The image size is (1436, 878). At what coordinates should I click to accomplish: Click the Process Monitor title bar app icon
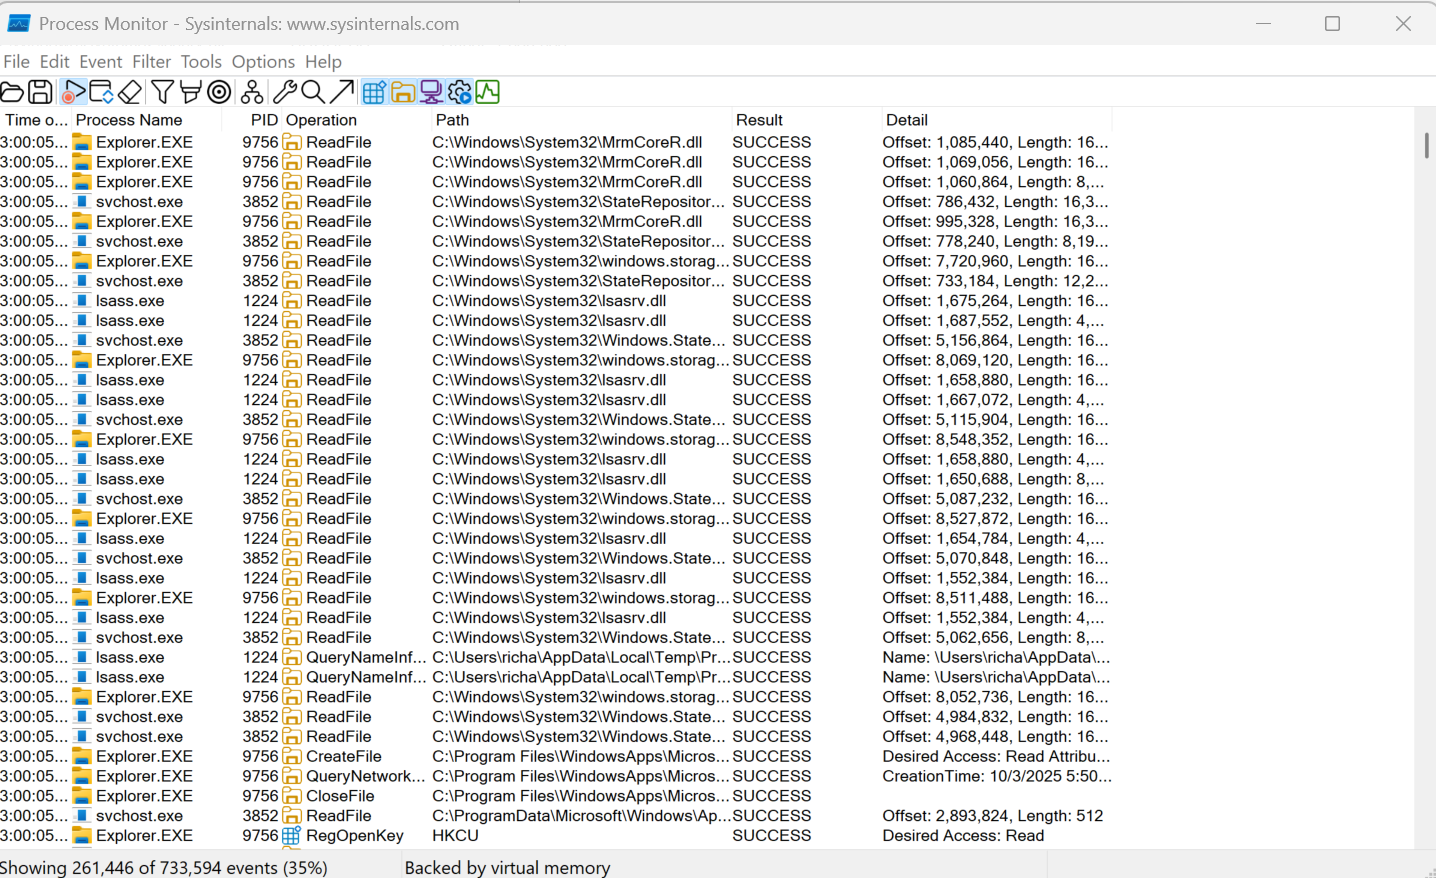(18, 24)
